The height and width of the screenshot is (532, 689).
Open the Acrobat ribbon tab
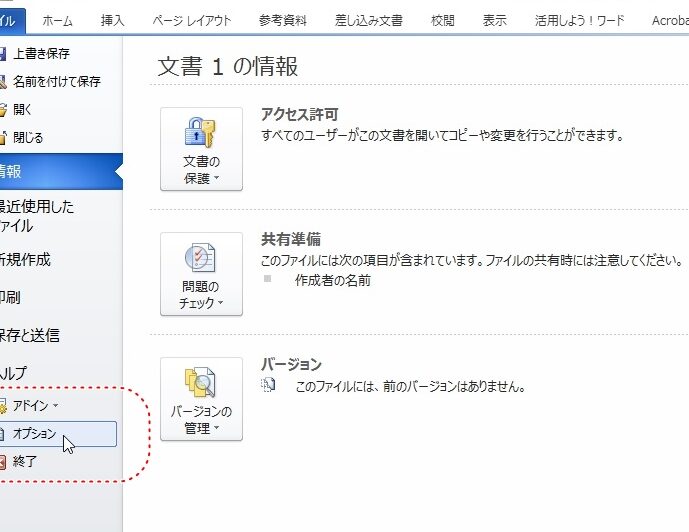pos(670,21)
